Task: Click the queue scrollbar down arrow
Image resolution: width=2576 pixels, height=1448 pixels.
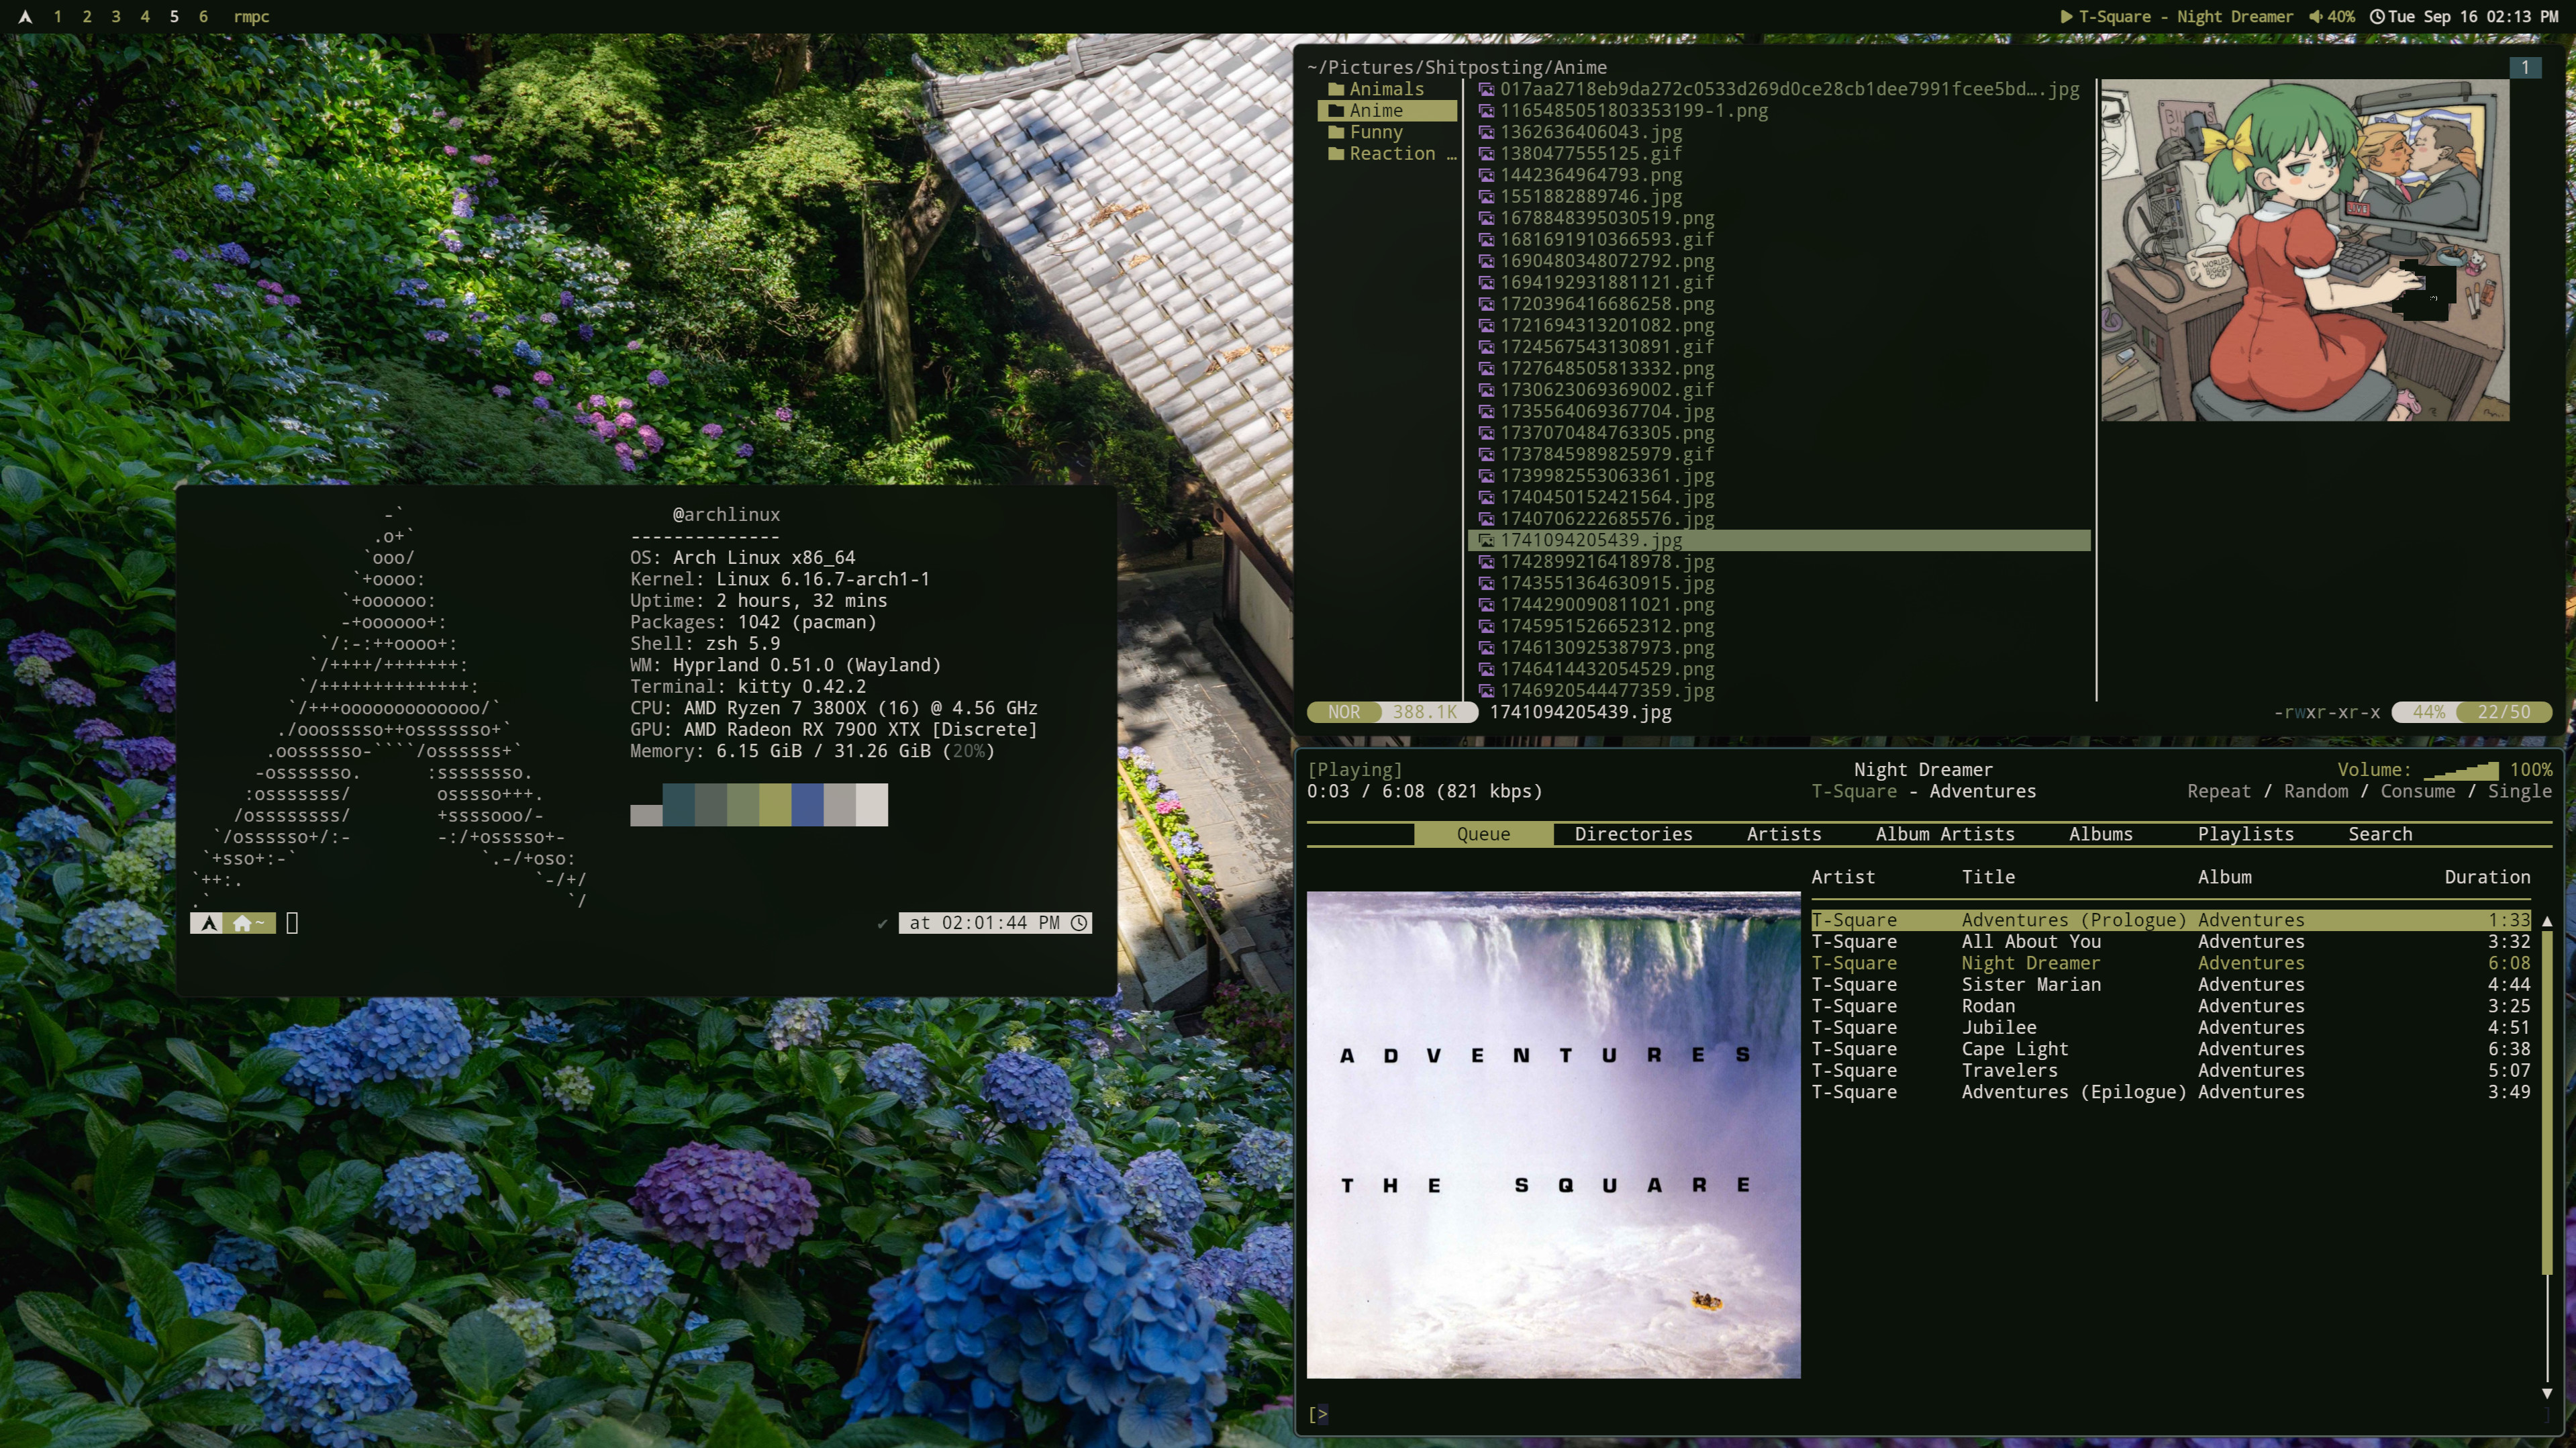Action: (2546, 1393)
